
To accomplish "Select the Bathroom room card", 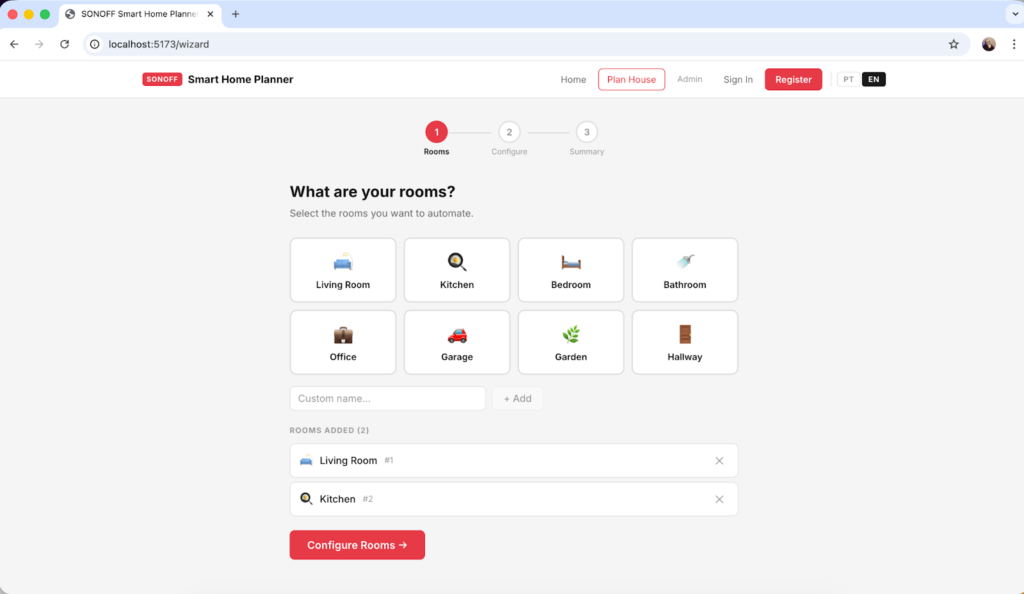I will click(x=684, y=270).
